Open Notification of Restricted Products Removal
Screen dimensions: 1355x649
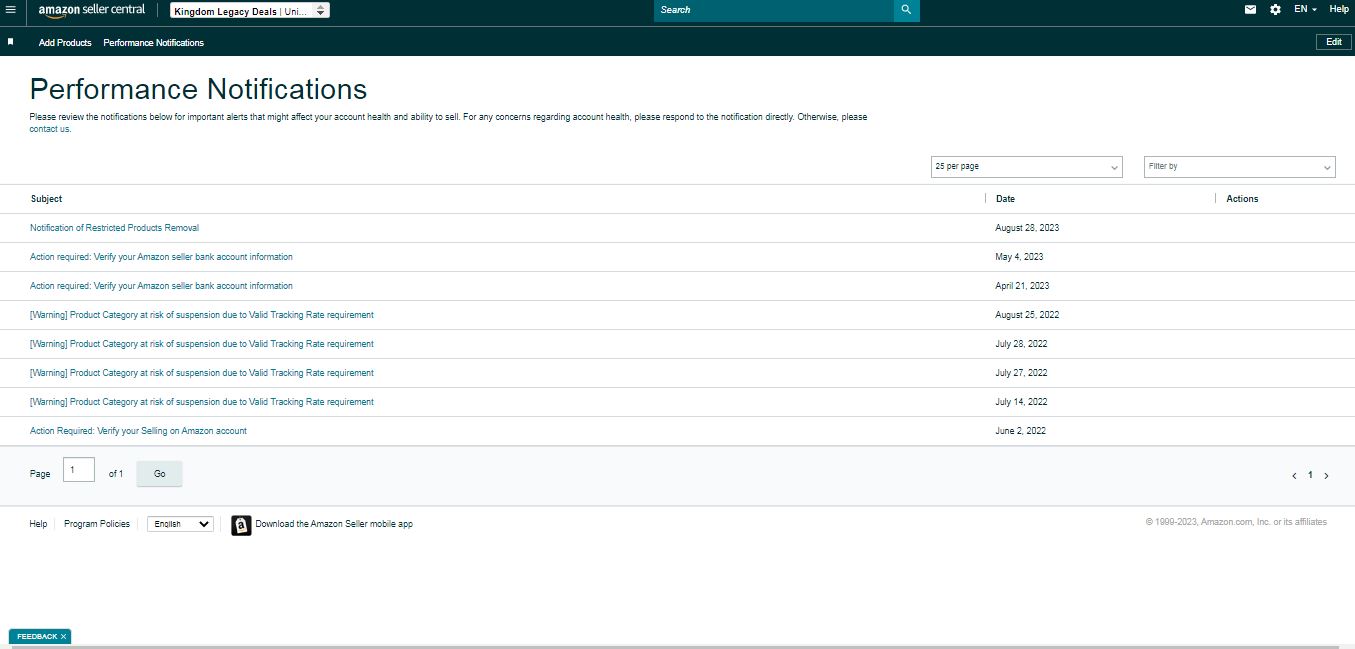pos(114,228)
